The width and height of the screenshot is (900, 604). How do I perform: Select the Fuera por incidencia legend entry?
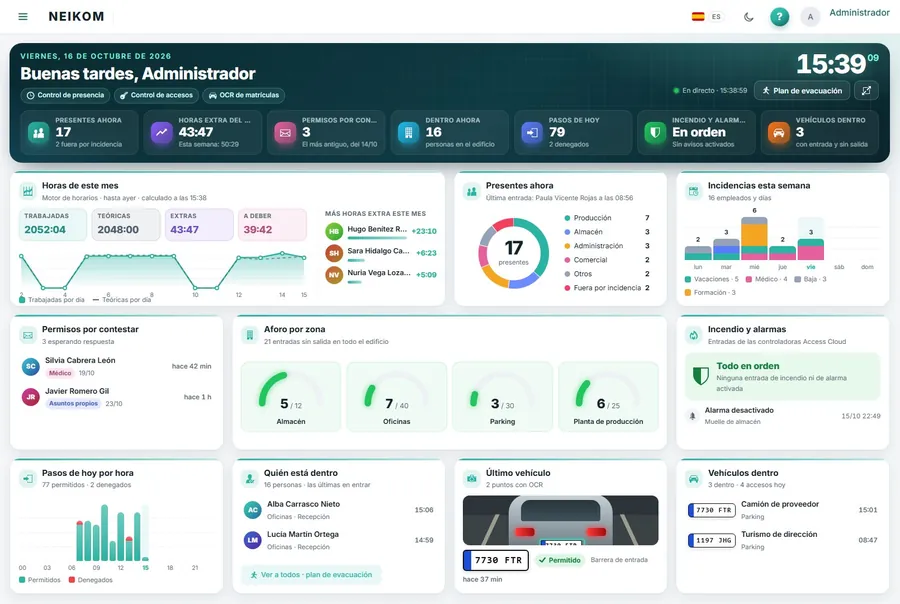click(607, 288)
